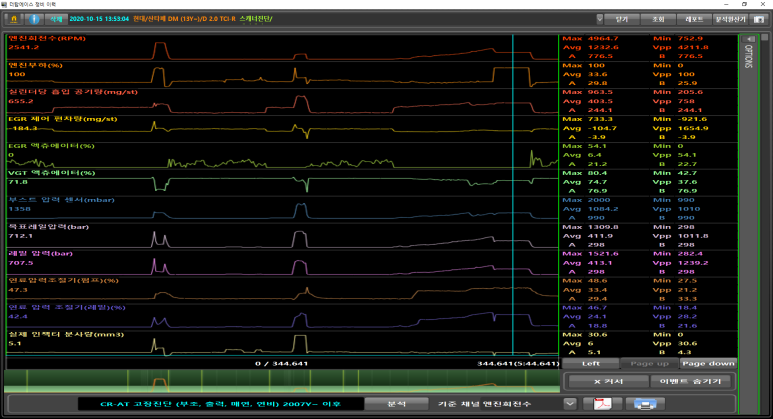Open the 레포트 report button
Image resolution: width=773 pixels, height=419 pixels.
point(694,19)
